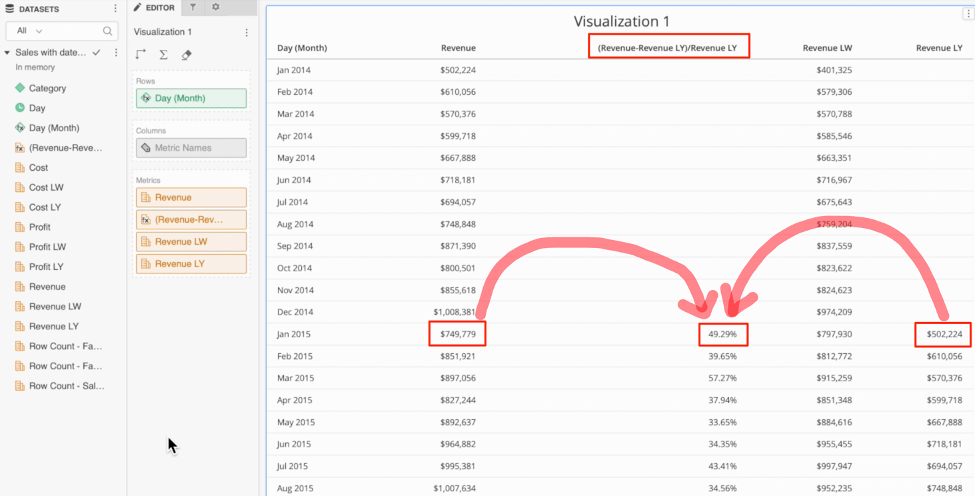The height and width of the screenshot is (497, 977).
Task: Select the Profit LY metric in datasets
Action: (47, 267)
